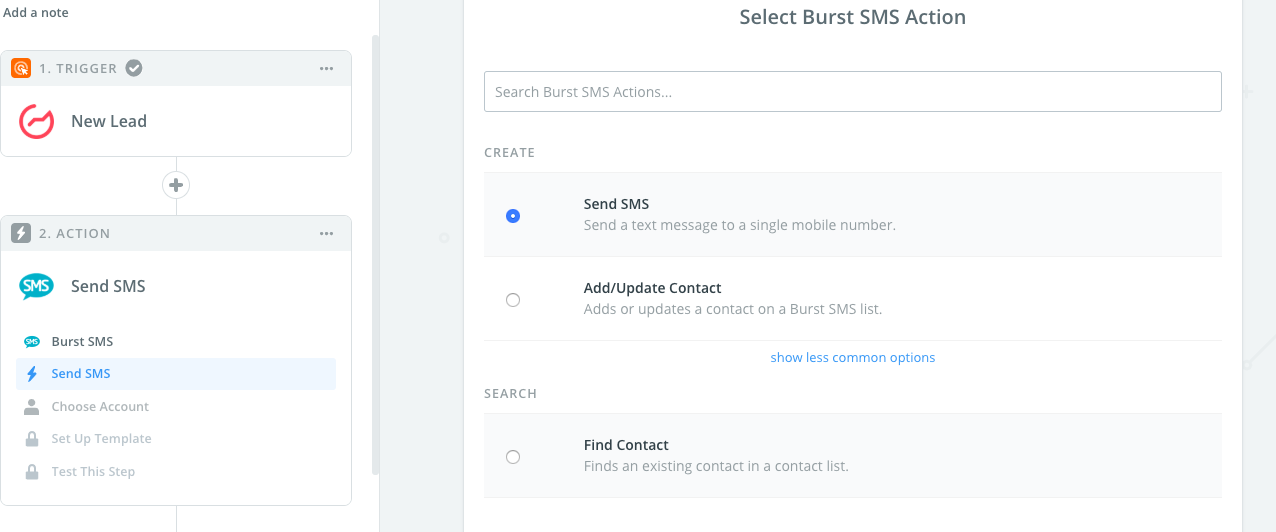Open the action step options menu
Viewport: 1276px width, 532px height.
326,234
